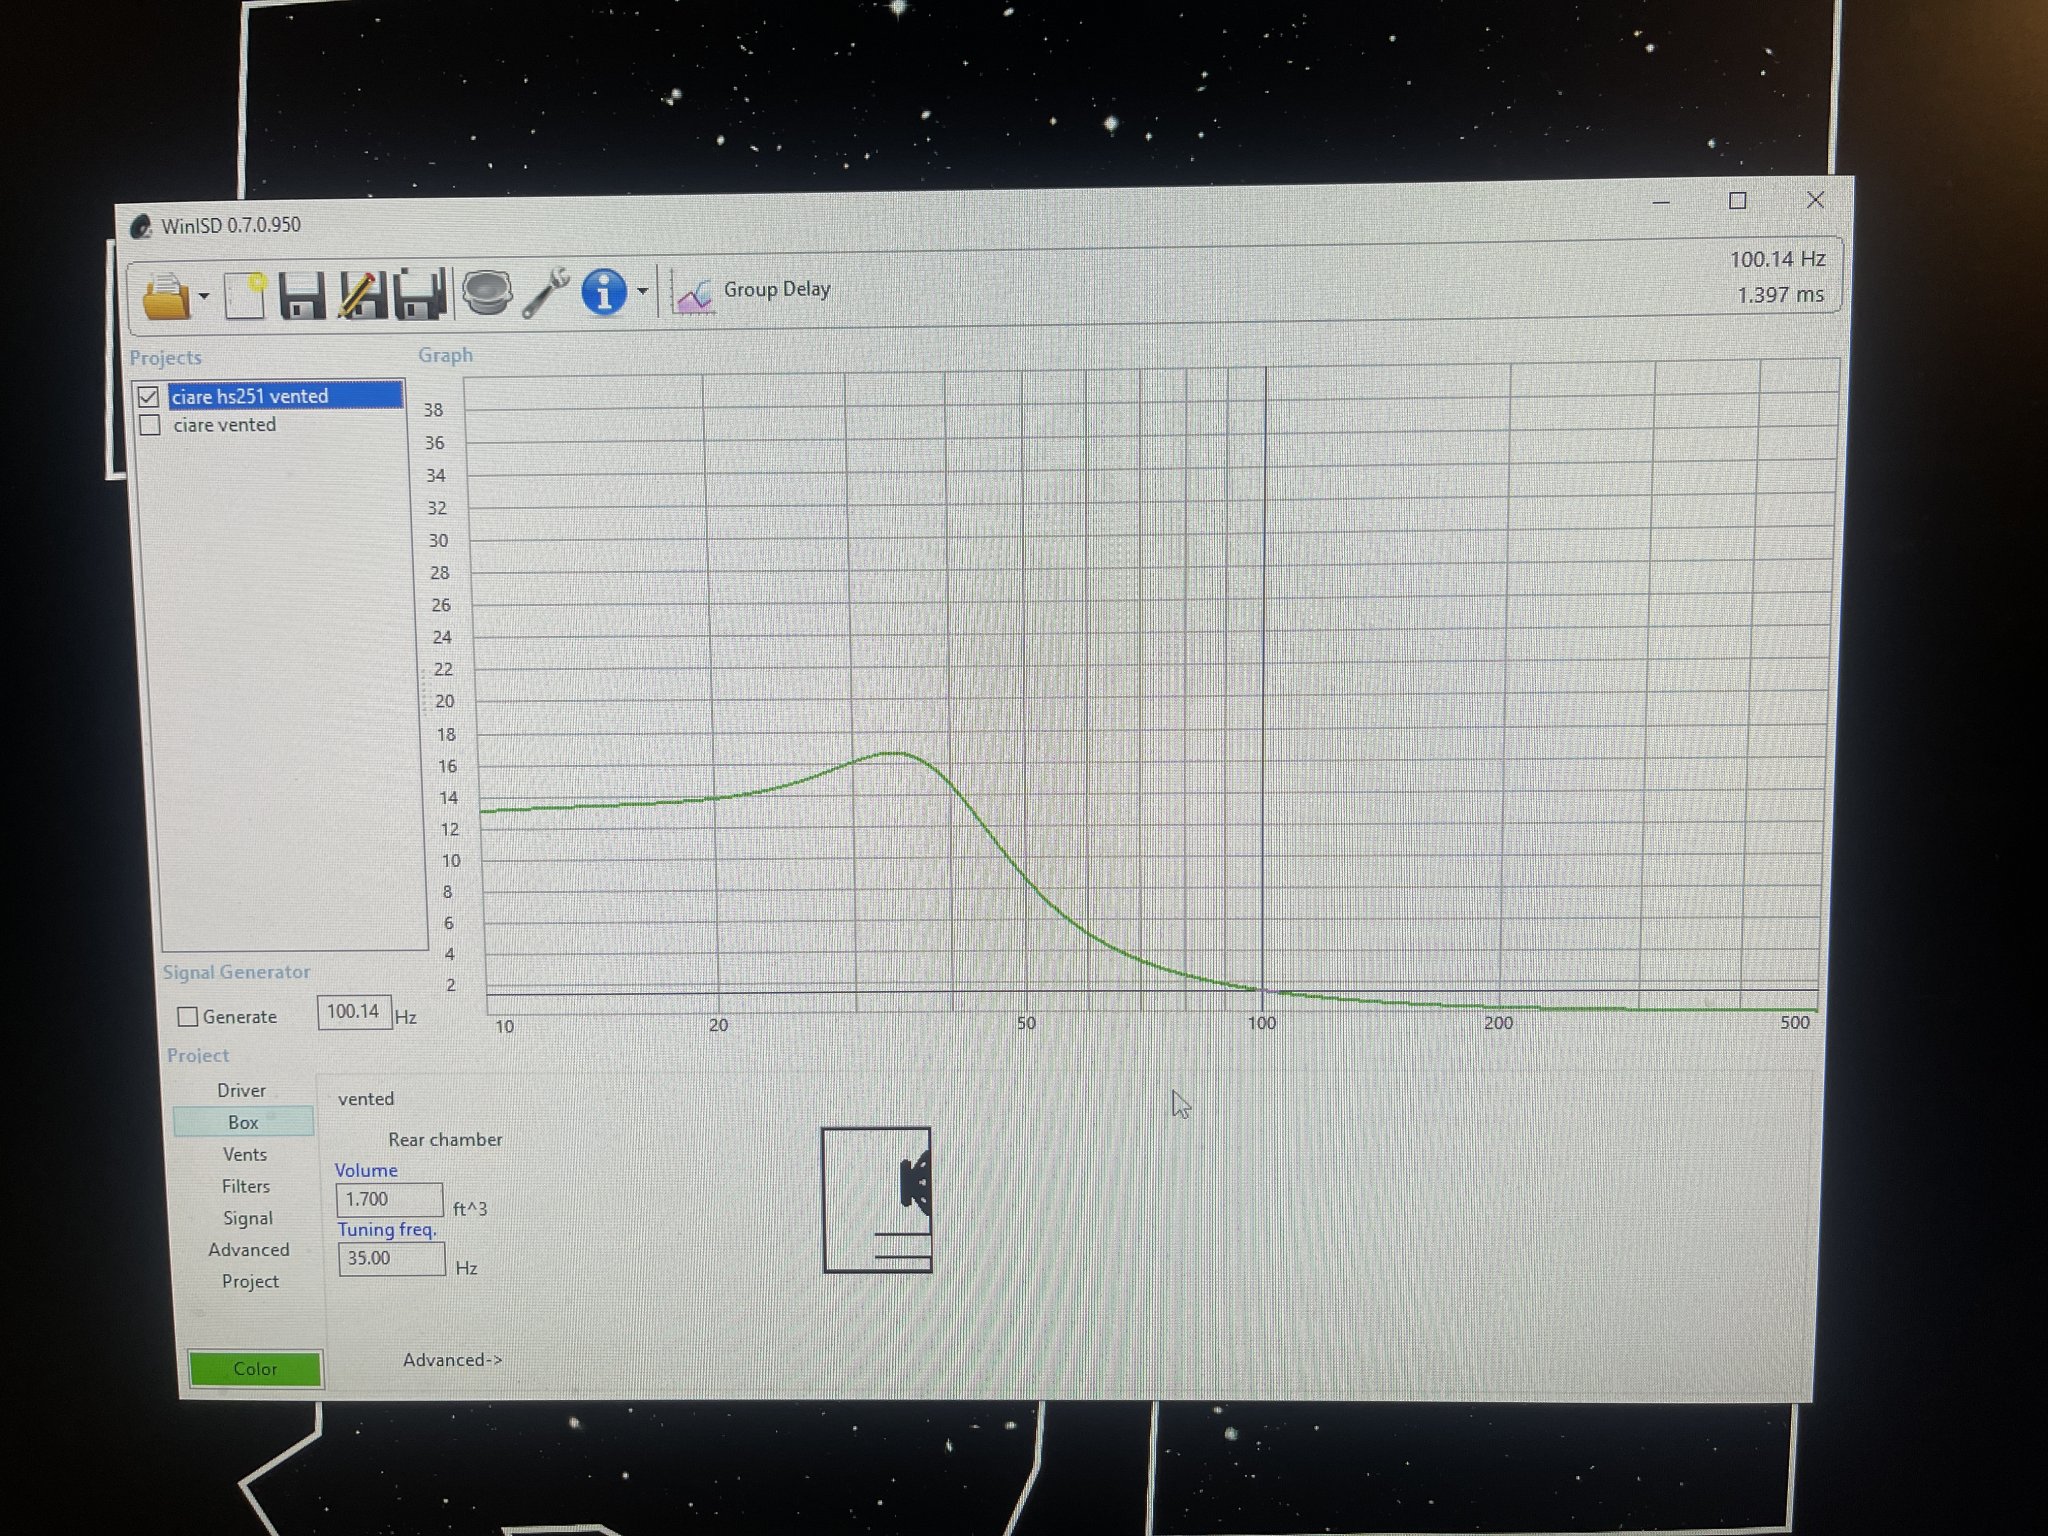Viewport: 2048px width, 1536px height.
Task: Expand the open-project dropdown arrow
Action: 204,296
